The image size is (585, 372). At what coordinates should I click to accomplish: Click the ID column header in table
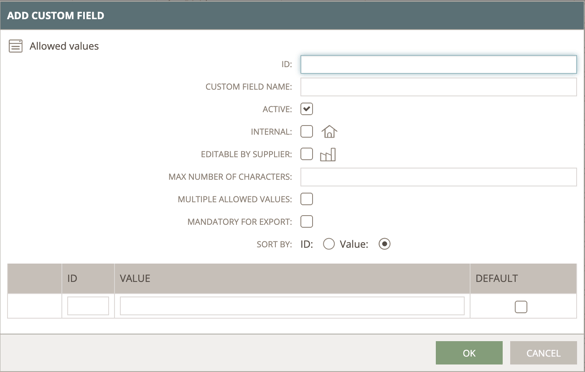coord(88,278)
